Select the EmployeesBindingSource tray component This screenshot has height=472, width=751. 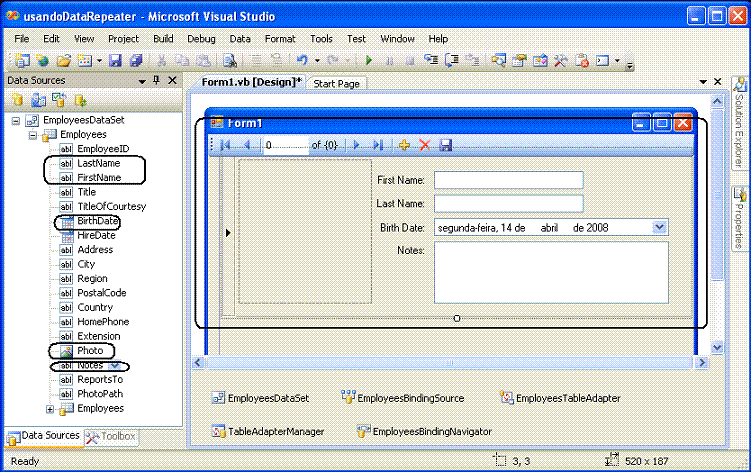(x=402, y=398)
